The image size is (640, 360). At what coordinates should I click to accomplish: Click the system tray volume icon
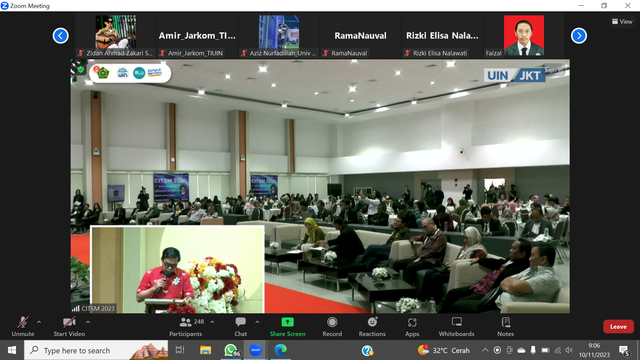pyautogui.click(x=569, y=350)
